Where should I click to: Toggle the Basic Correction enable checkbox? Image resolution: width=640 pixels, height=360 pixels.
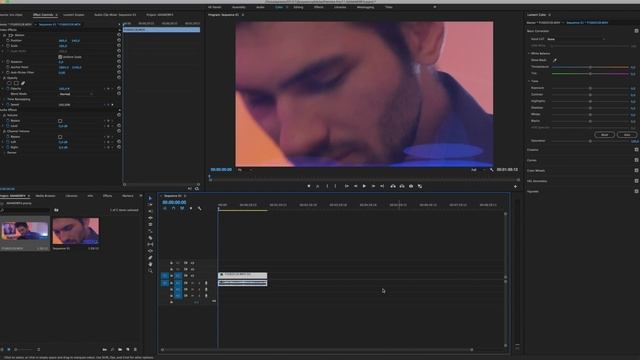[636, 31]
